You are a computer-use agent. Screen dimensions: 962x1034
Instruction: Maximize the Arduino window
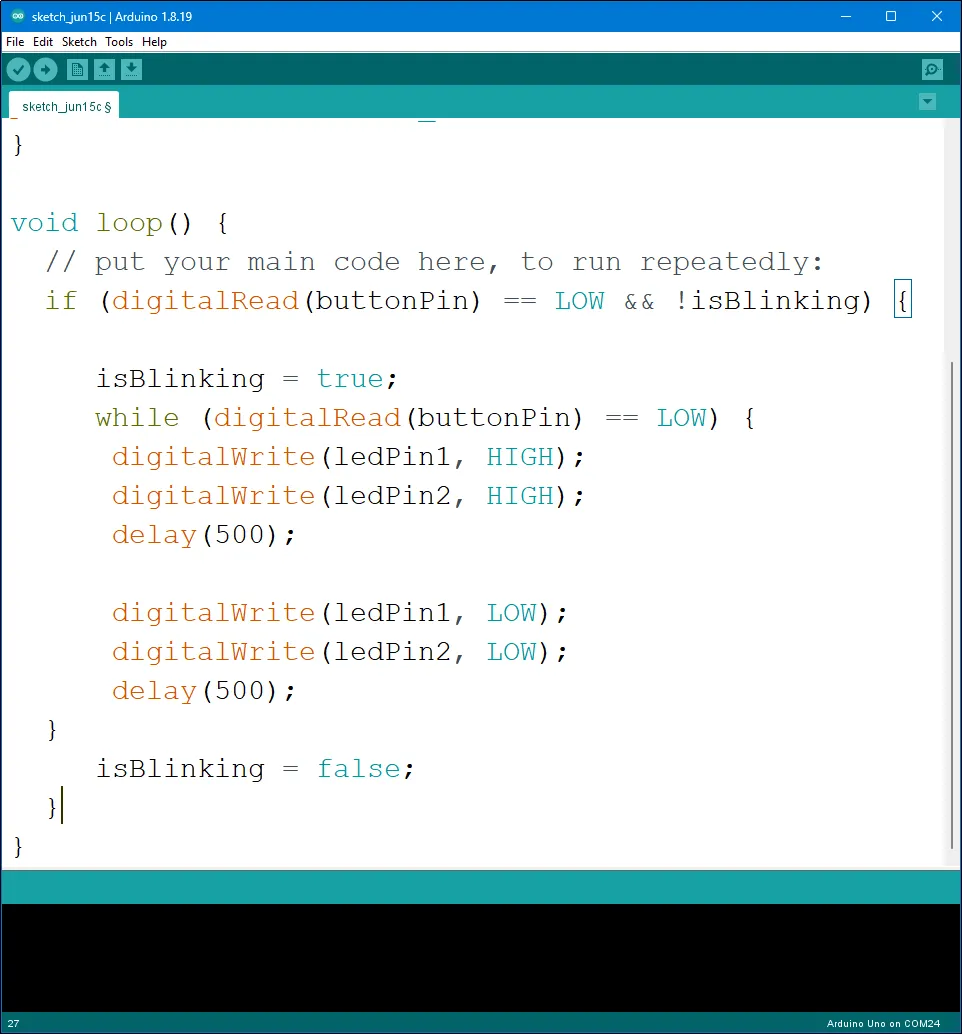click(891, 16)
